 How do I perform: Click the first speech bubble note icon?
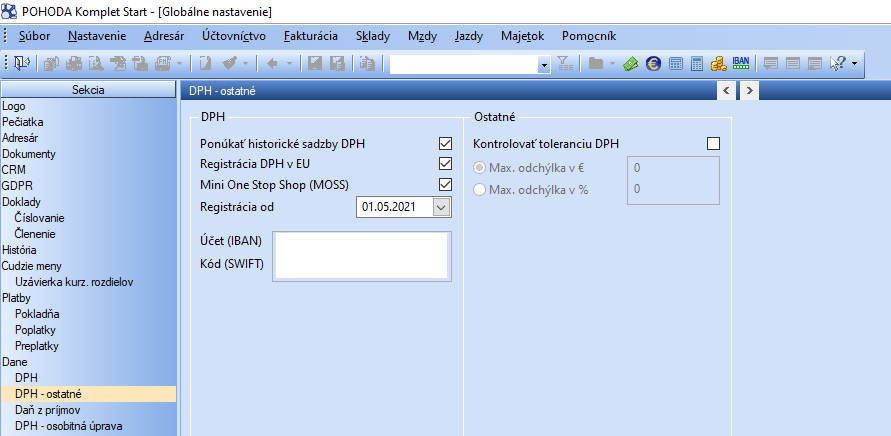coord(771,64)
